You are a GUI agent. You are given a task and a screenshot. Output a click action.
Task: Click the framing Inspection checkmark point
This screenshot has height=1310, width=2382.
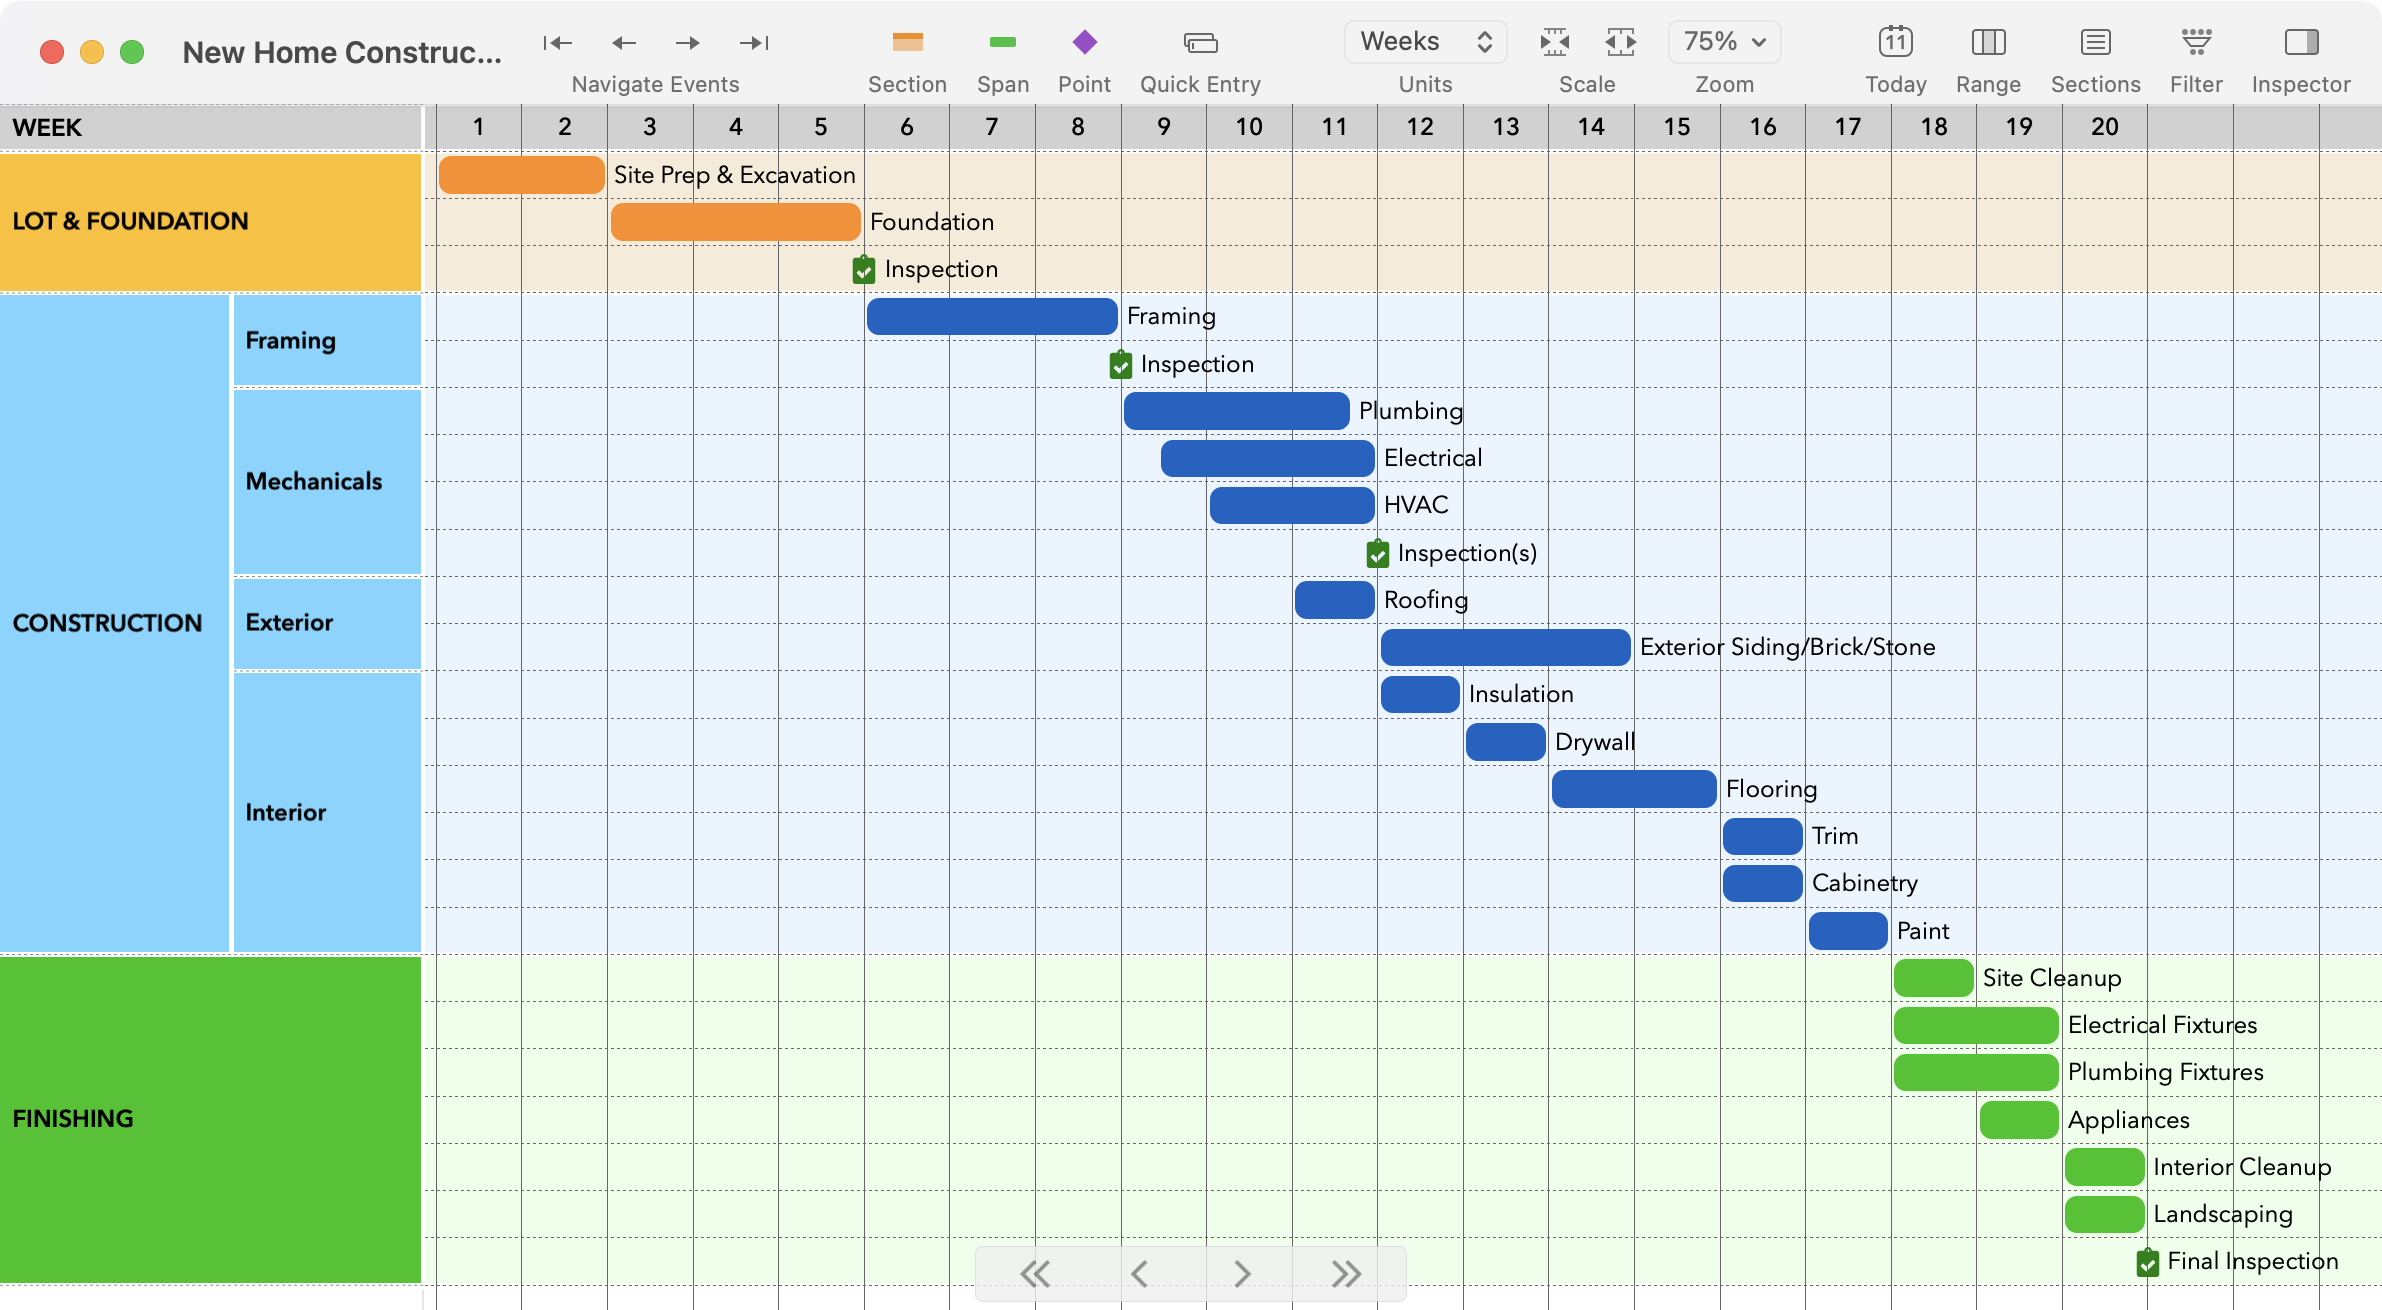pyautogui.click(x=1120, y=364)
